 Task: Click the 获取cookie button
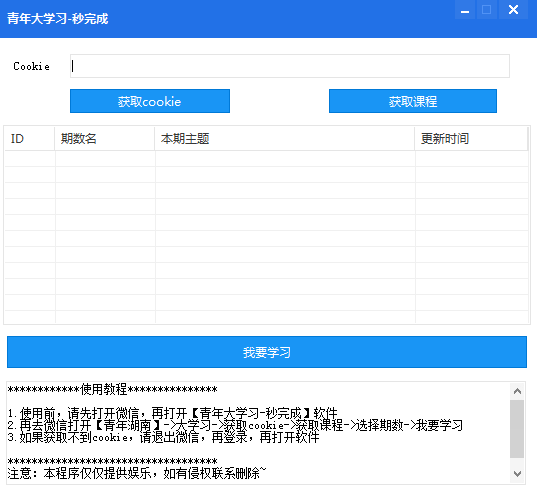coord(150,101)
